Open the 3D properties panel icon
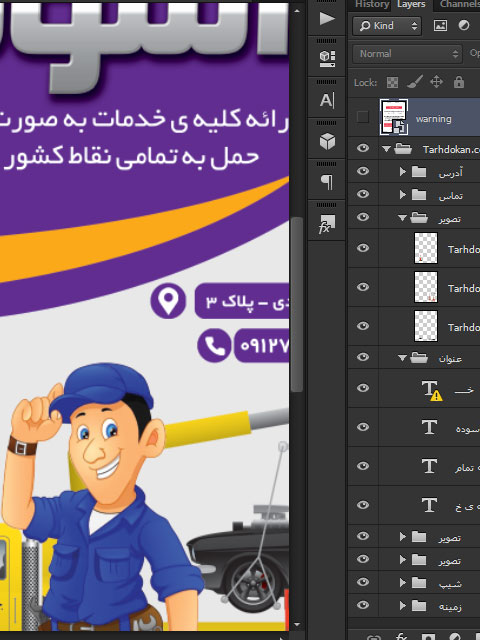Screen dimensions: 480x640 [327, 59]
